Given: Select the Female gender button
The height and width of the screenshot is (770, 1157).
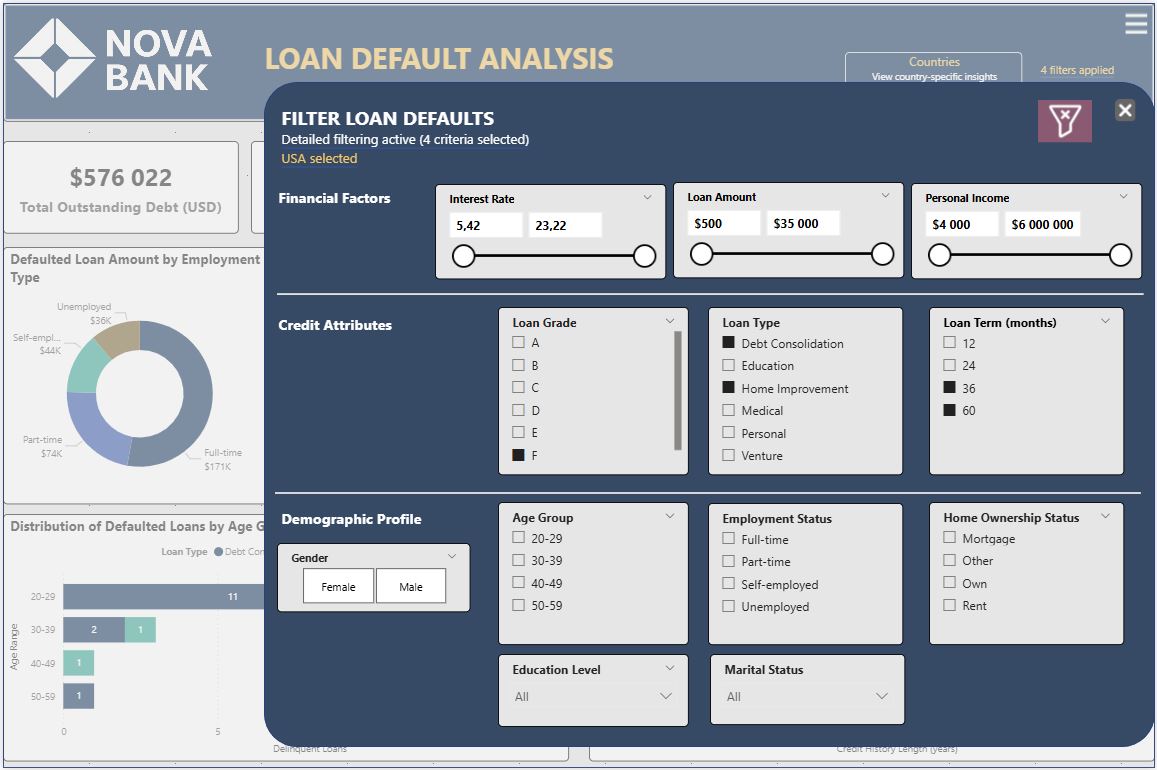Looking at the screenshot, I should point(338,587).
